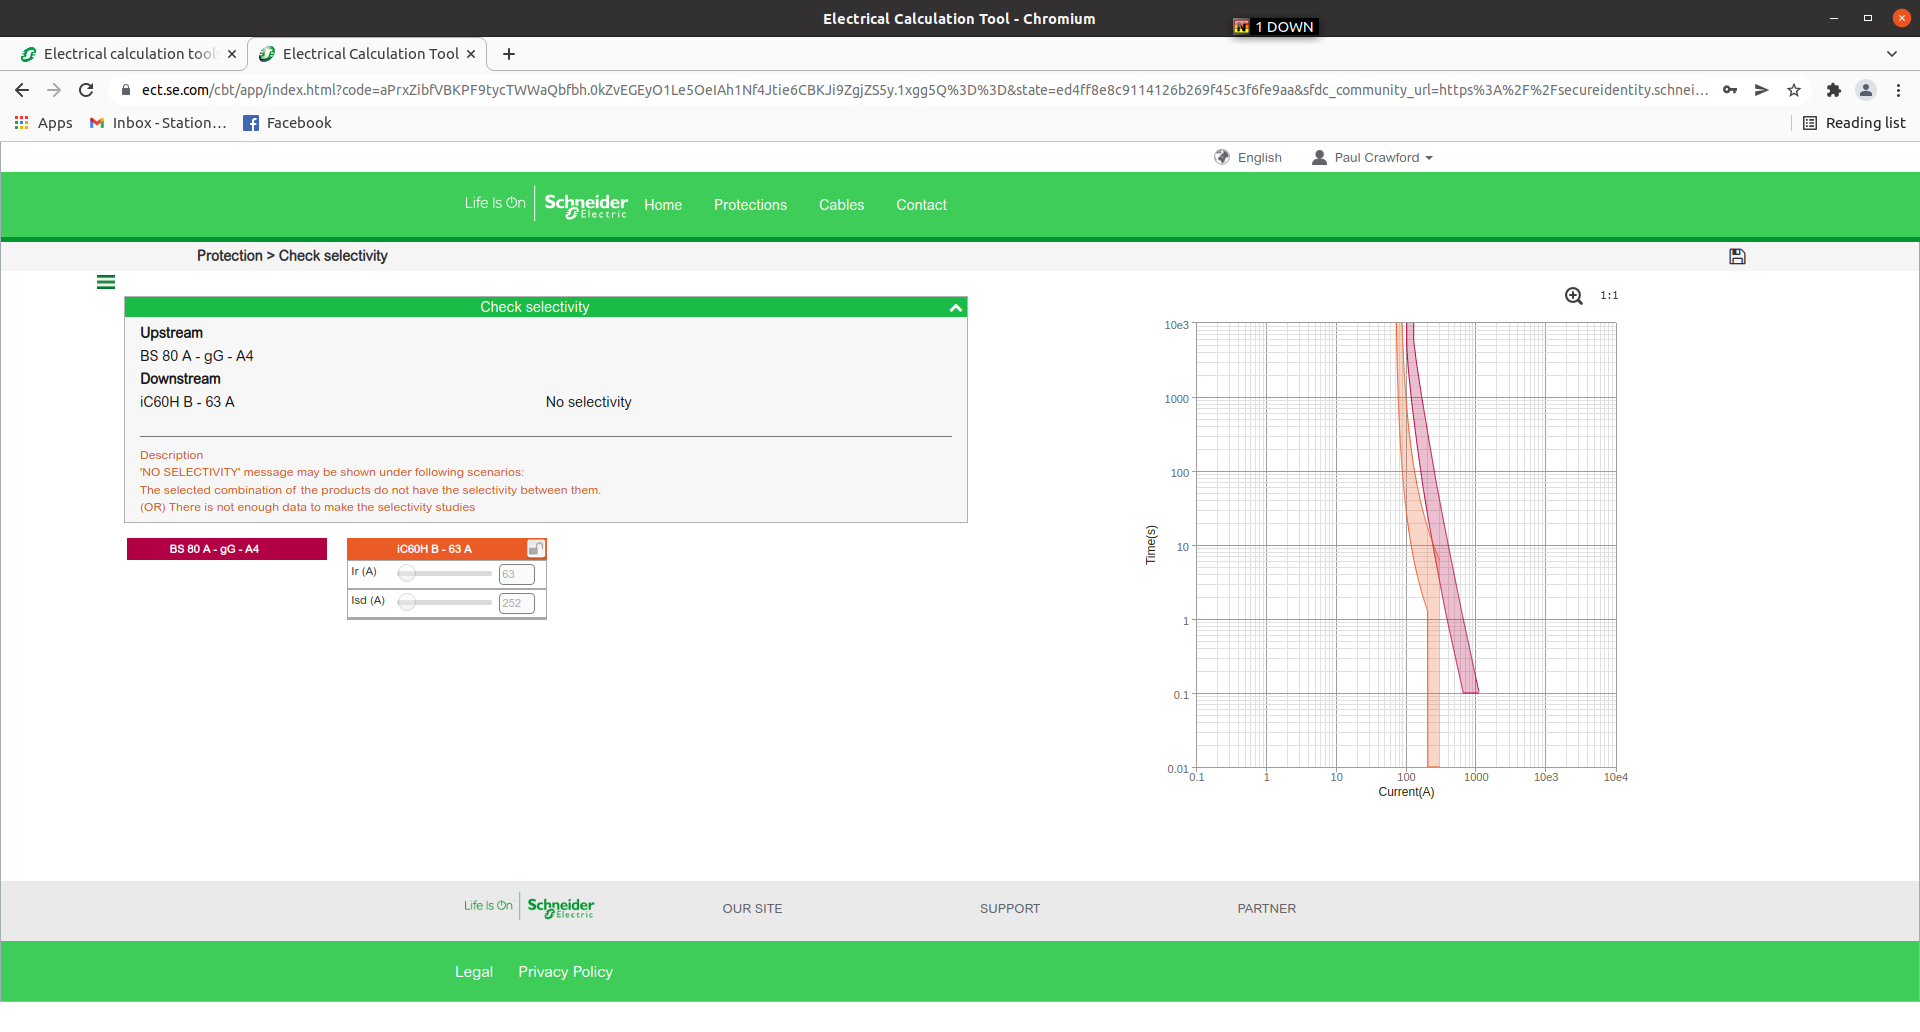Open a new browser tab
This screenshot has width=1920, height=1032.
point(509,54)
